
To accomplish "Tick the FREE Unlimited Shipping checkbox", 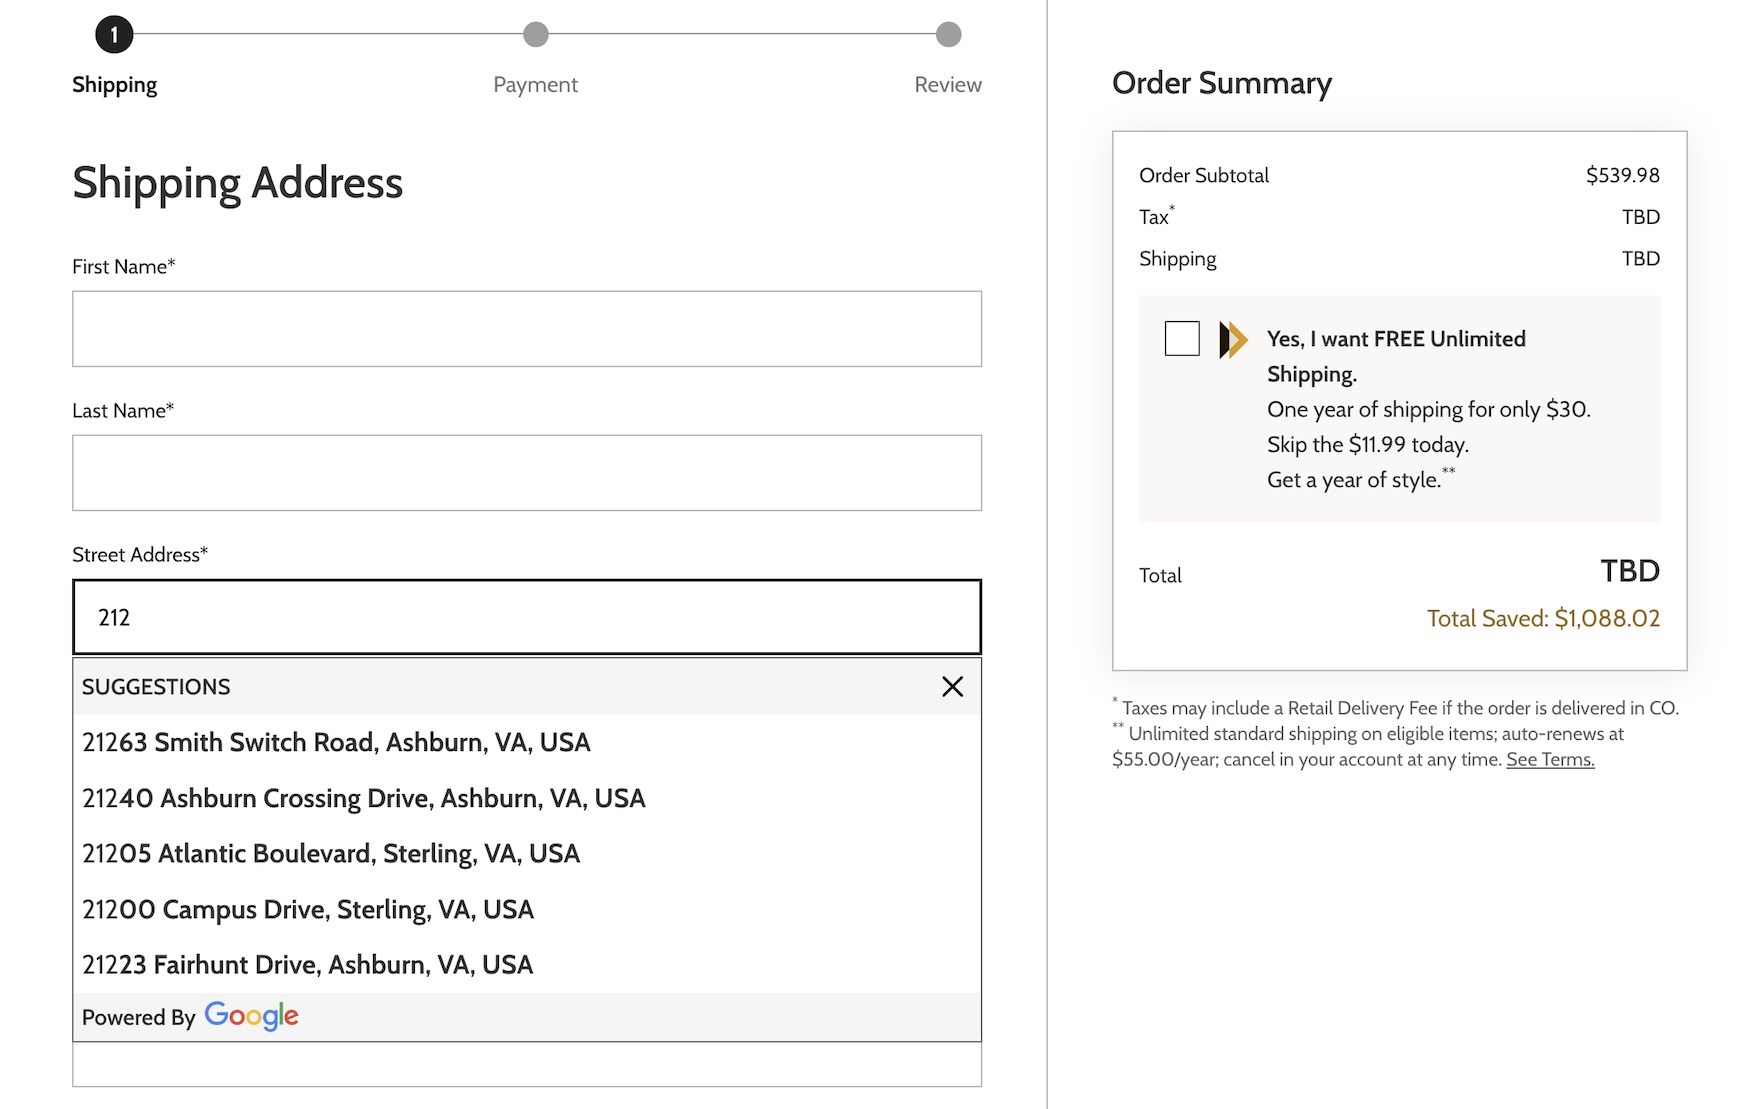I will pos(1182,339).
